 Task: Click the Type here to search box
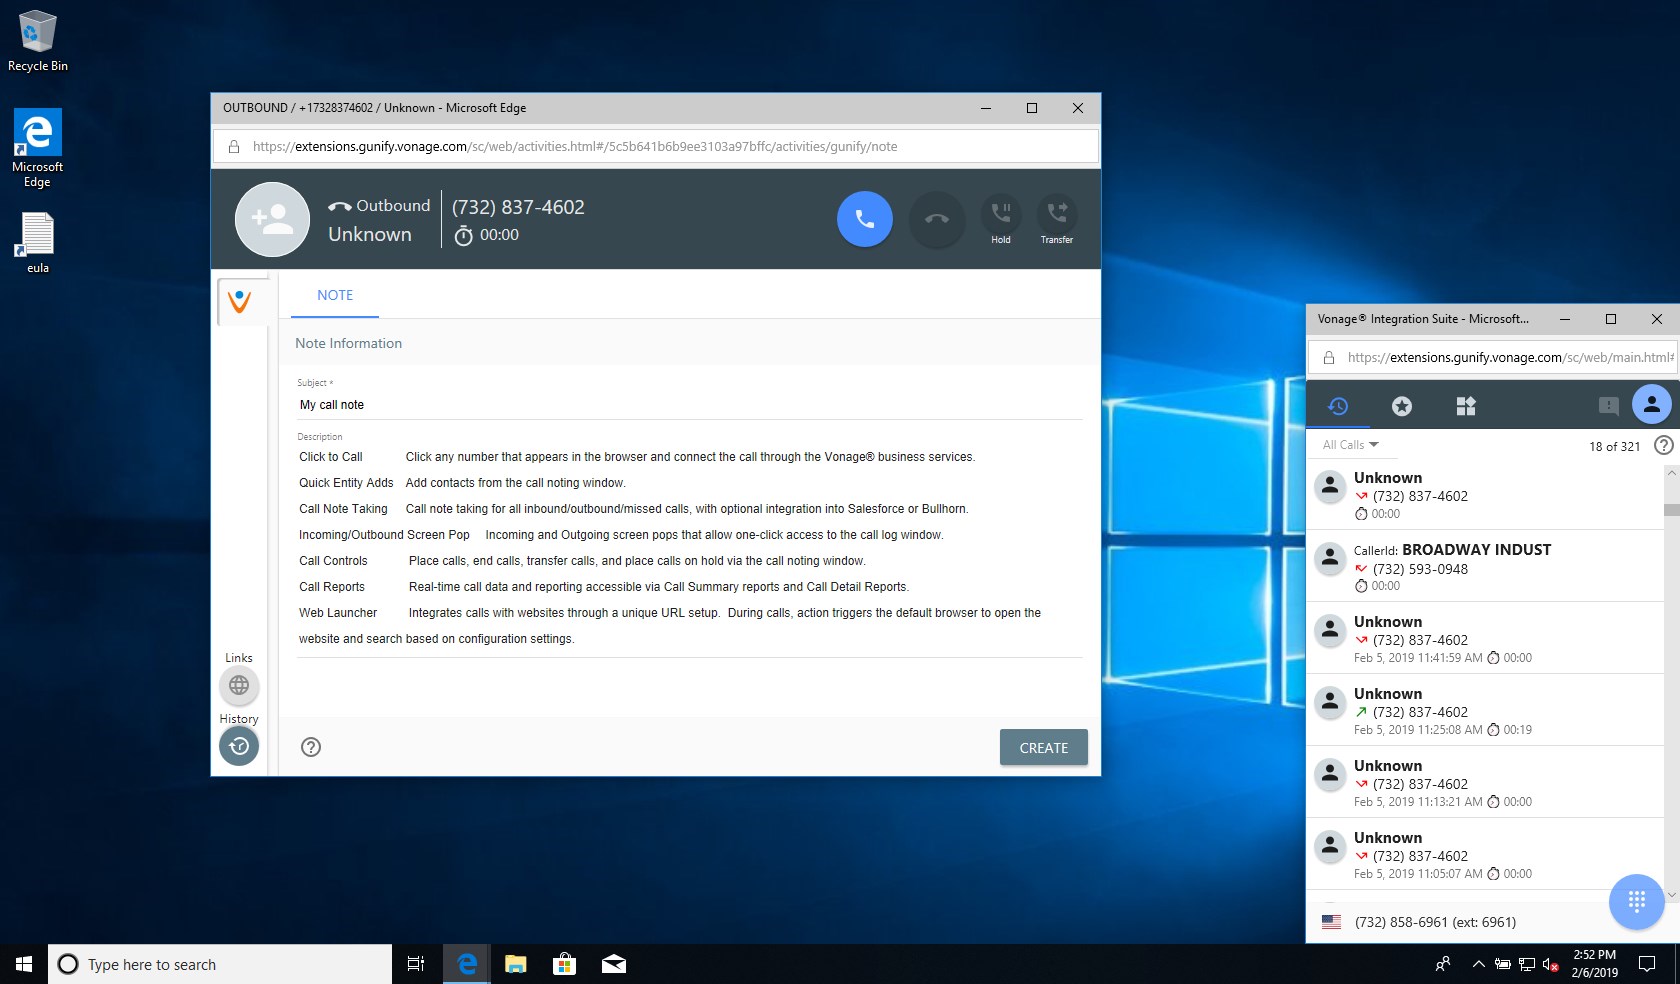[x=220, y=964]
